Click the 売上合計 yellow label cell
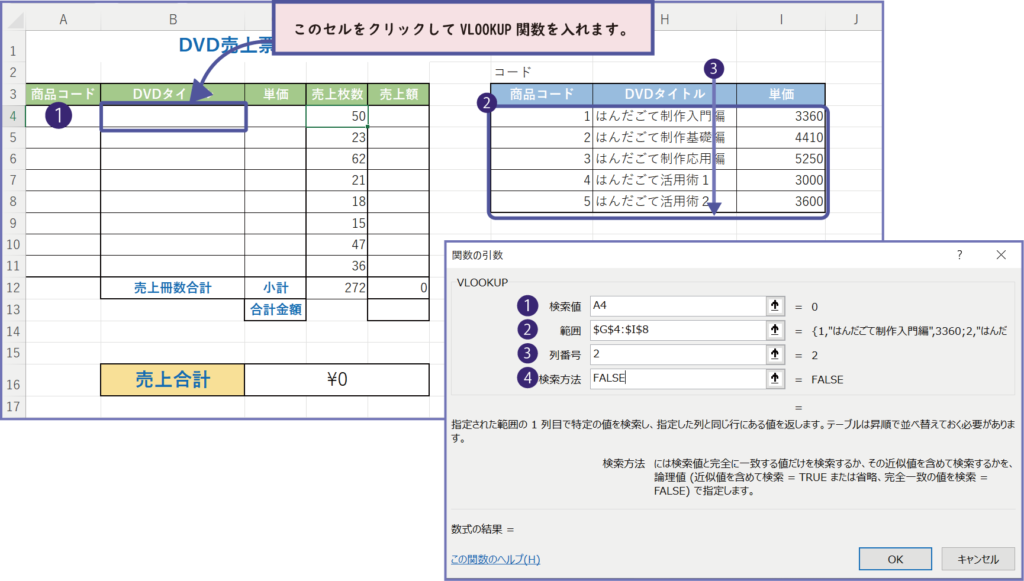 click(x=172, y=380)
